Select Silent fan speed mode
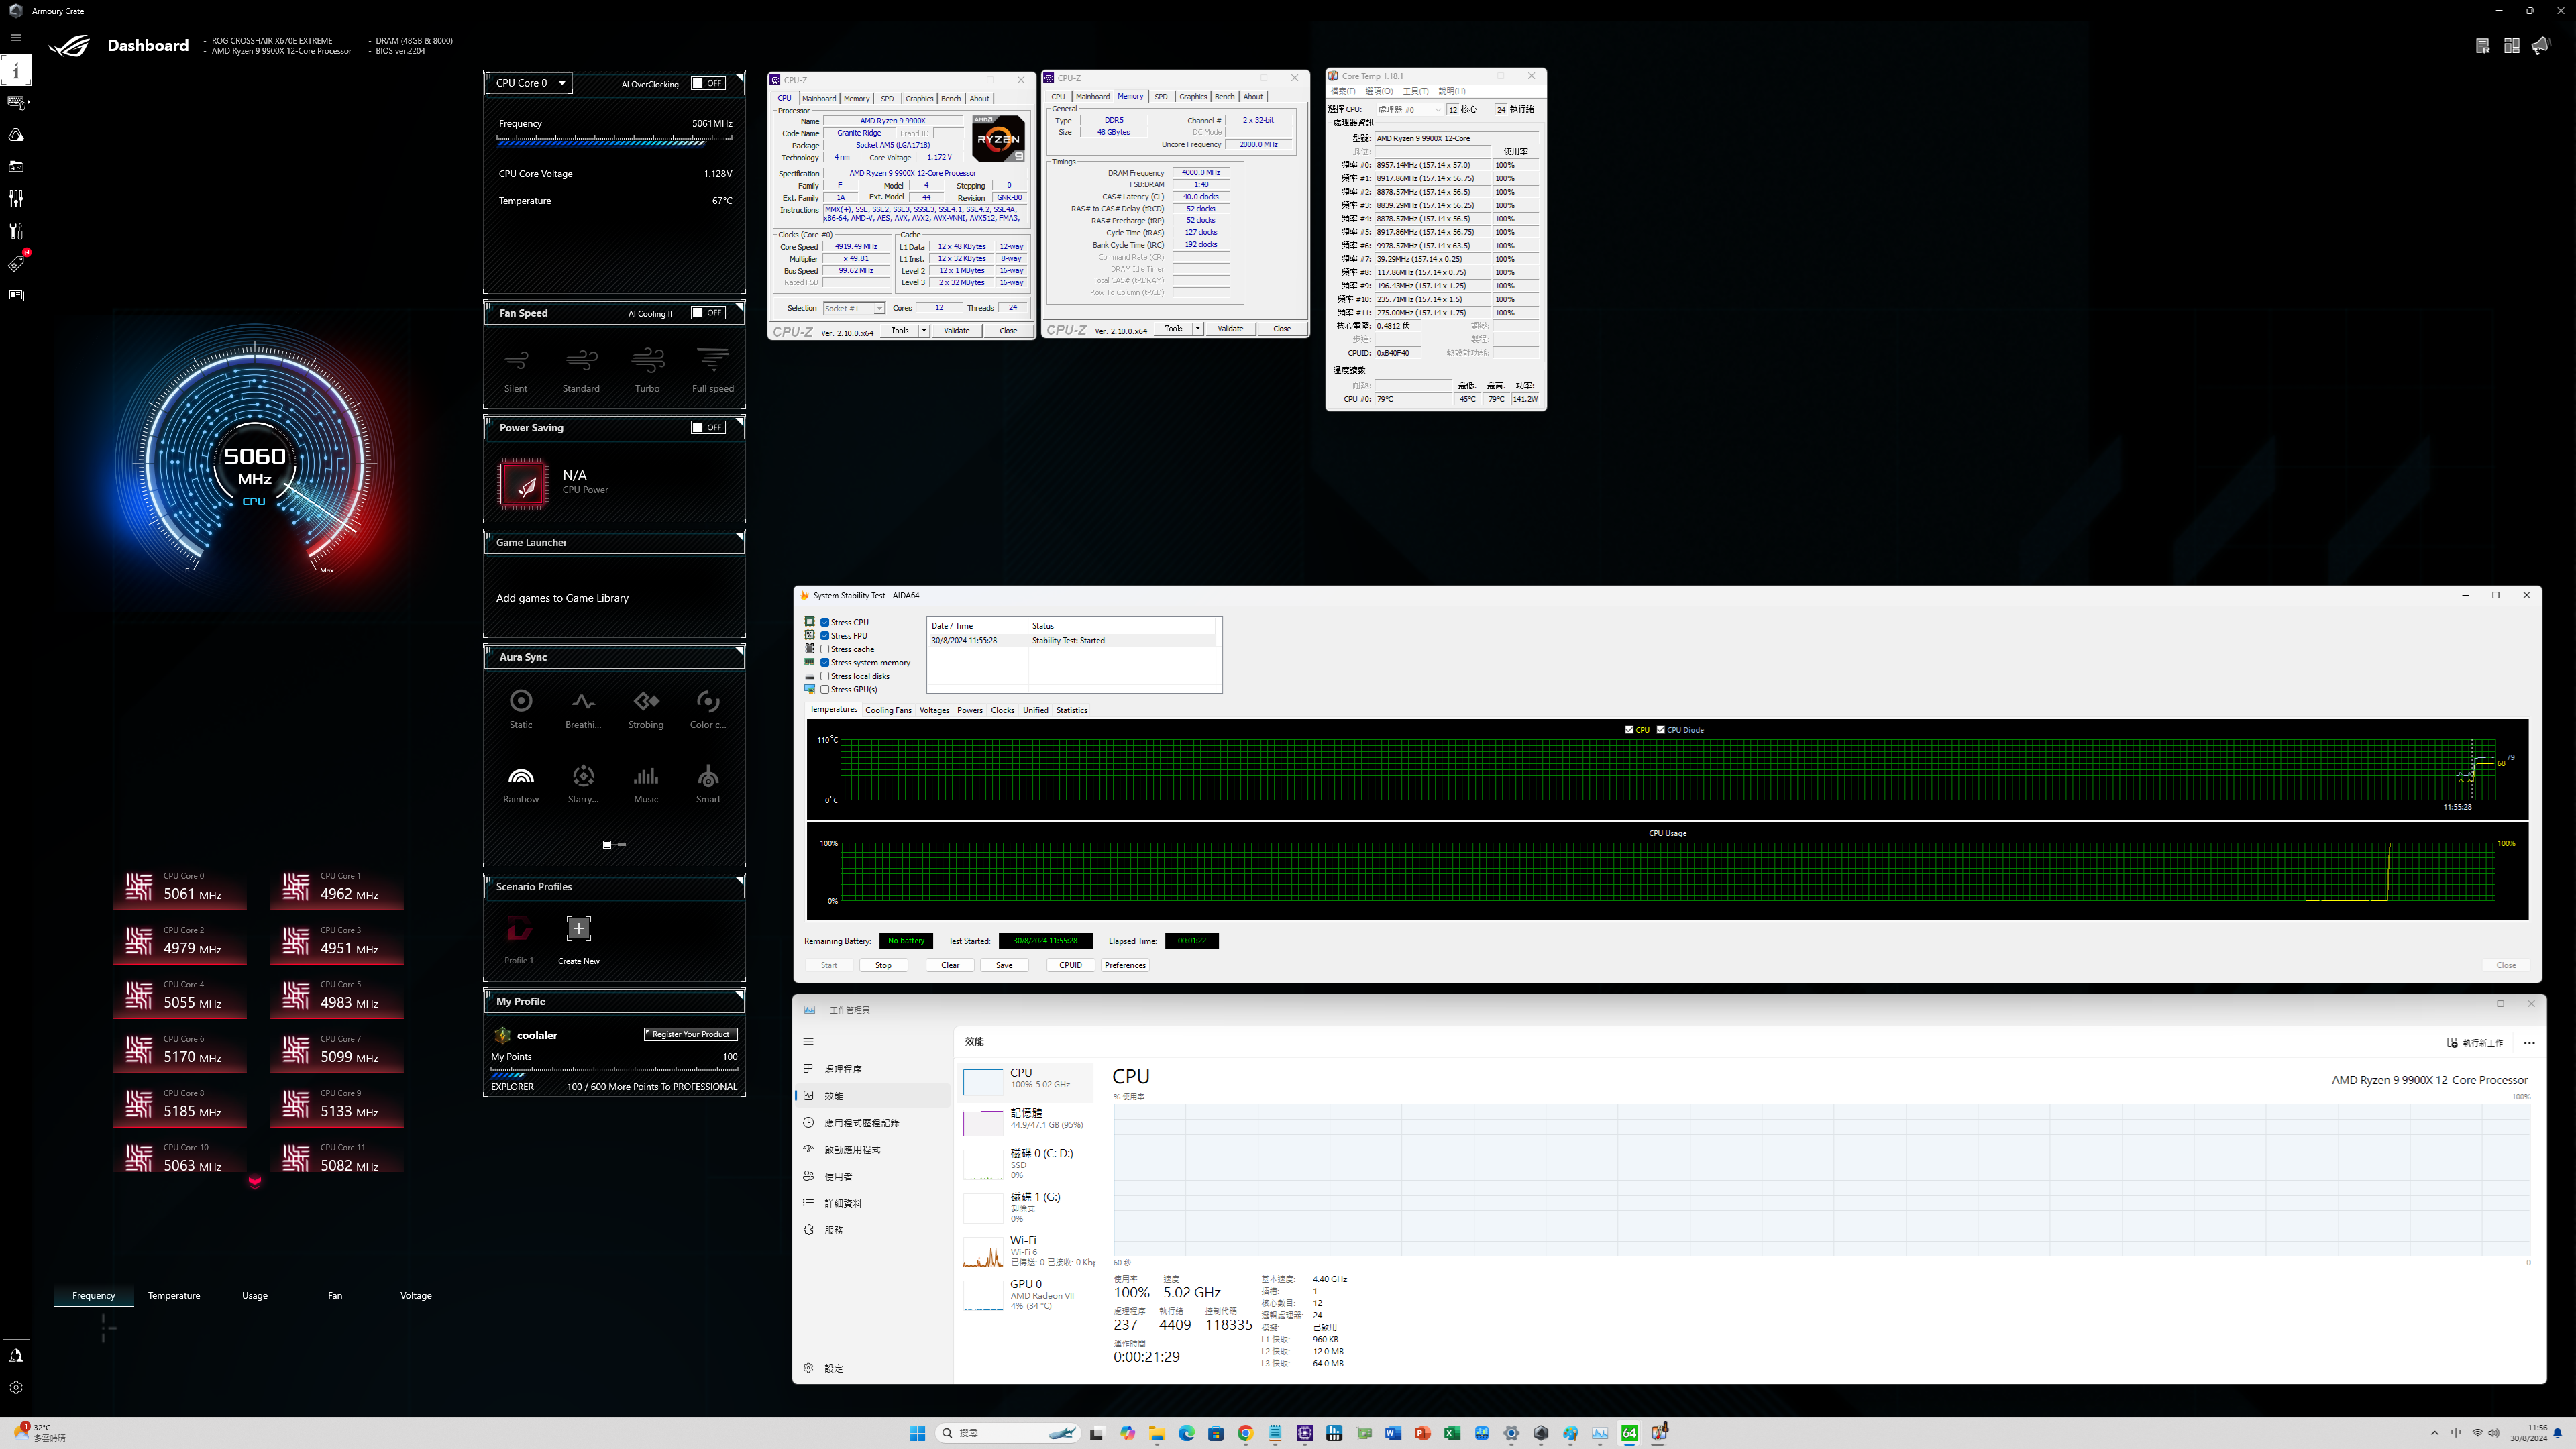2576x1449 pixels. [x=516, y=370]
